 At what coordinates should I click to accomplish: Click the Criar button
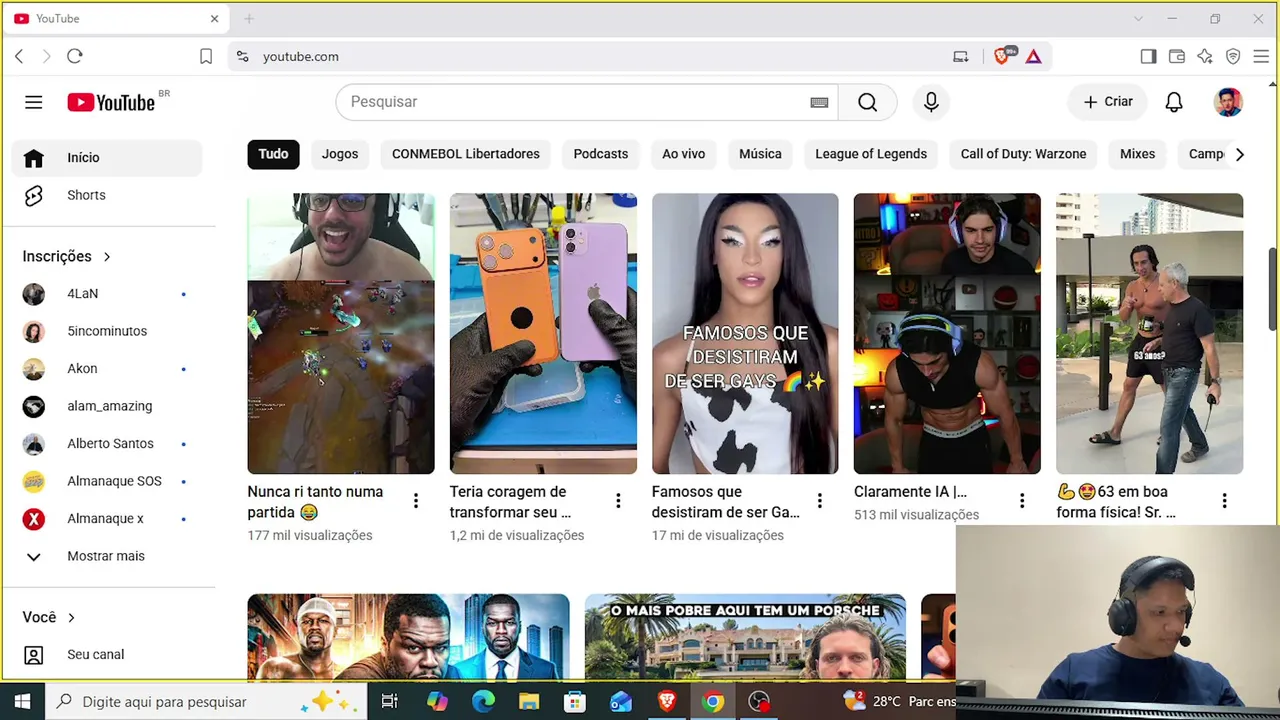click(x=1108, y=102)
